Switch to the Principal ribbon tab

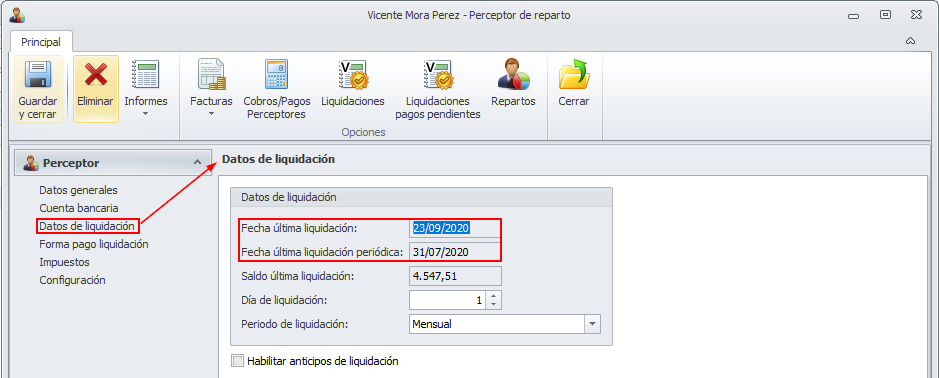pyautogui.click(x=41, y=43)
